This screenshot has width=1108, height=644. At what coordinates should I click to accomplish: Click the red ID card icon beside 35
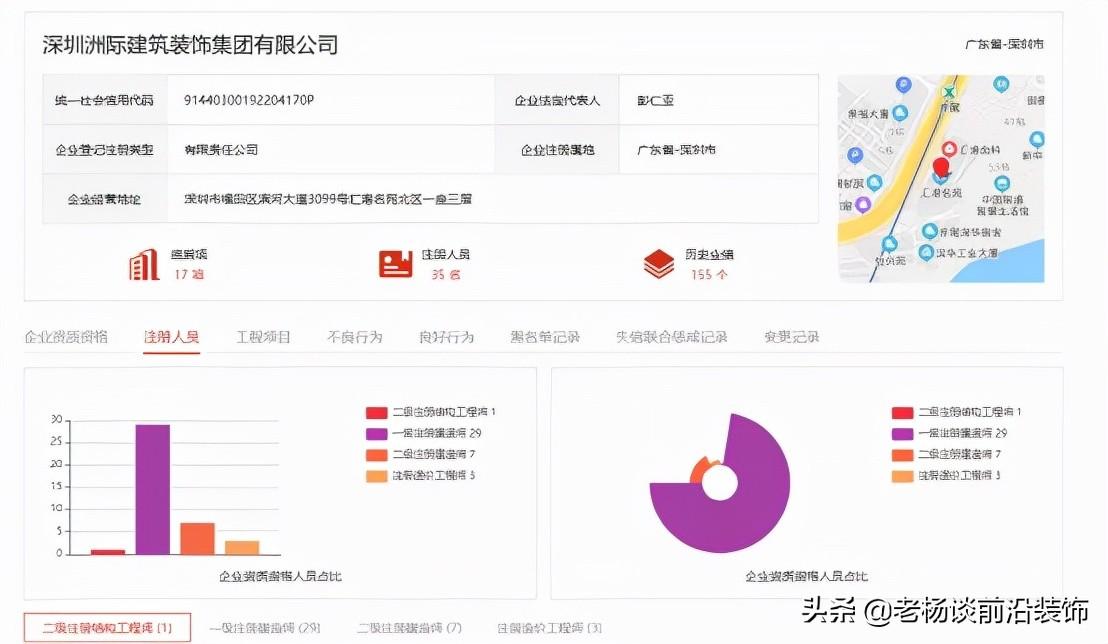(x=396, y=264)
